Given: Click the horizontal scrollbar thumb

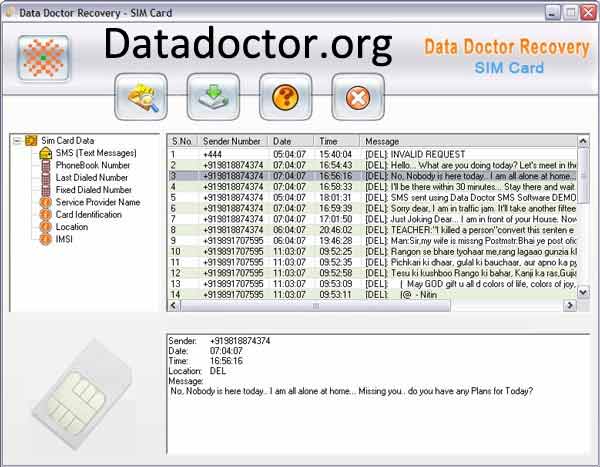Looking at the screenshot, I should [315, 305].
